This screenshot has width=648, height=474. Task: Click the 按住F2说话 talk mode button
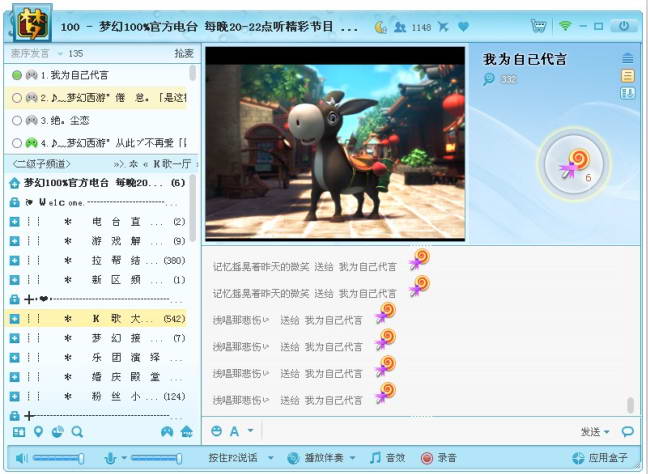(233, 458)
